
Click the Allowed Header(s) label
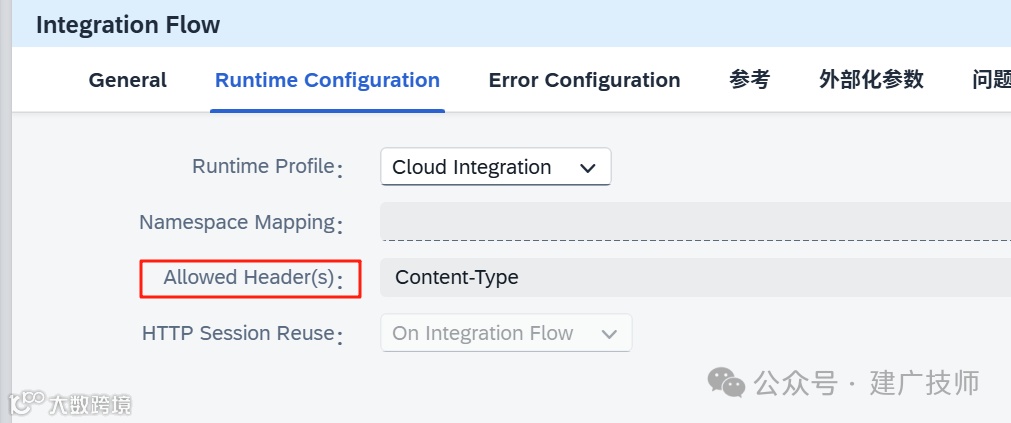tap(249, 277)
